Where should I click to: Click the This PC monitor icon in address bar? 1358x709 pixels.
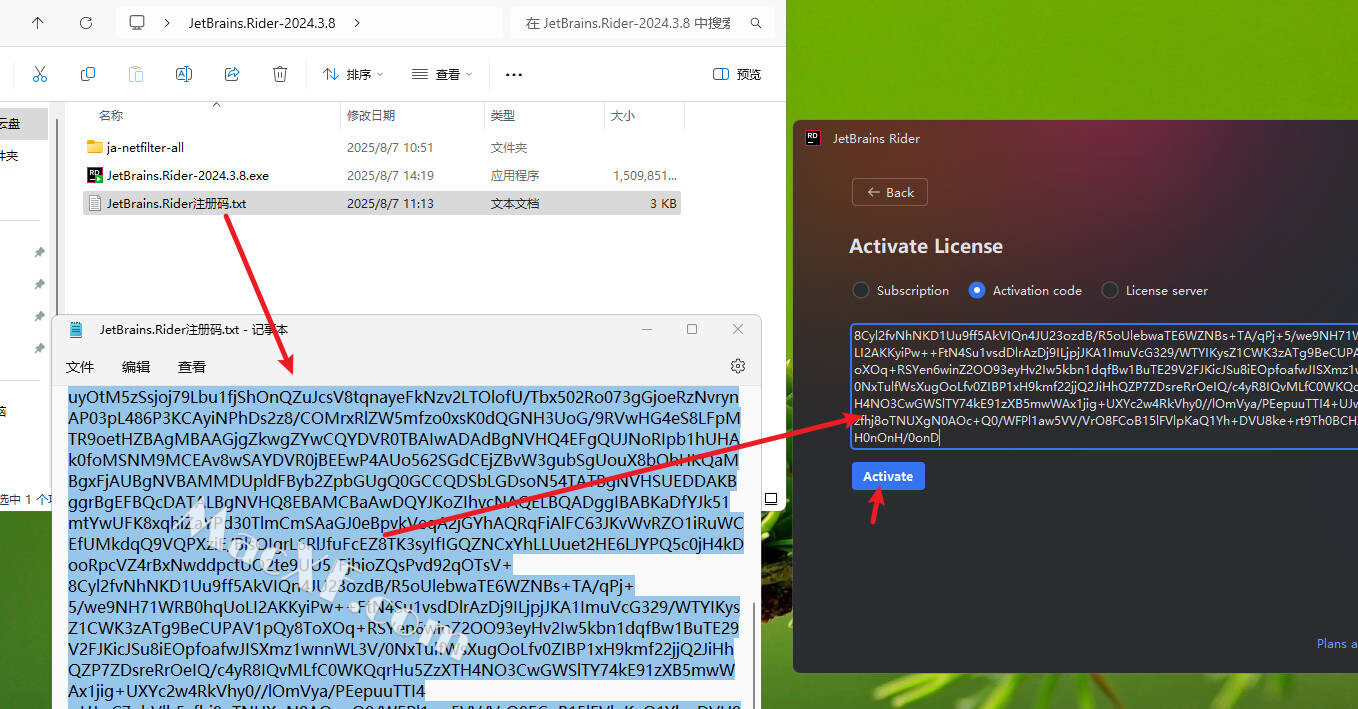[138, 22]
